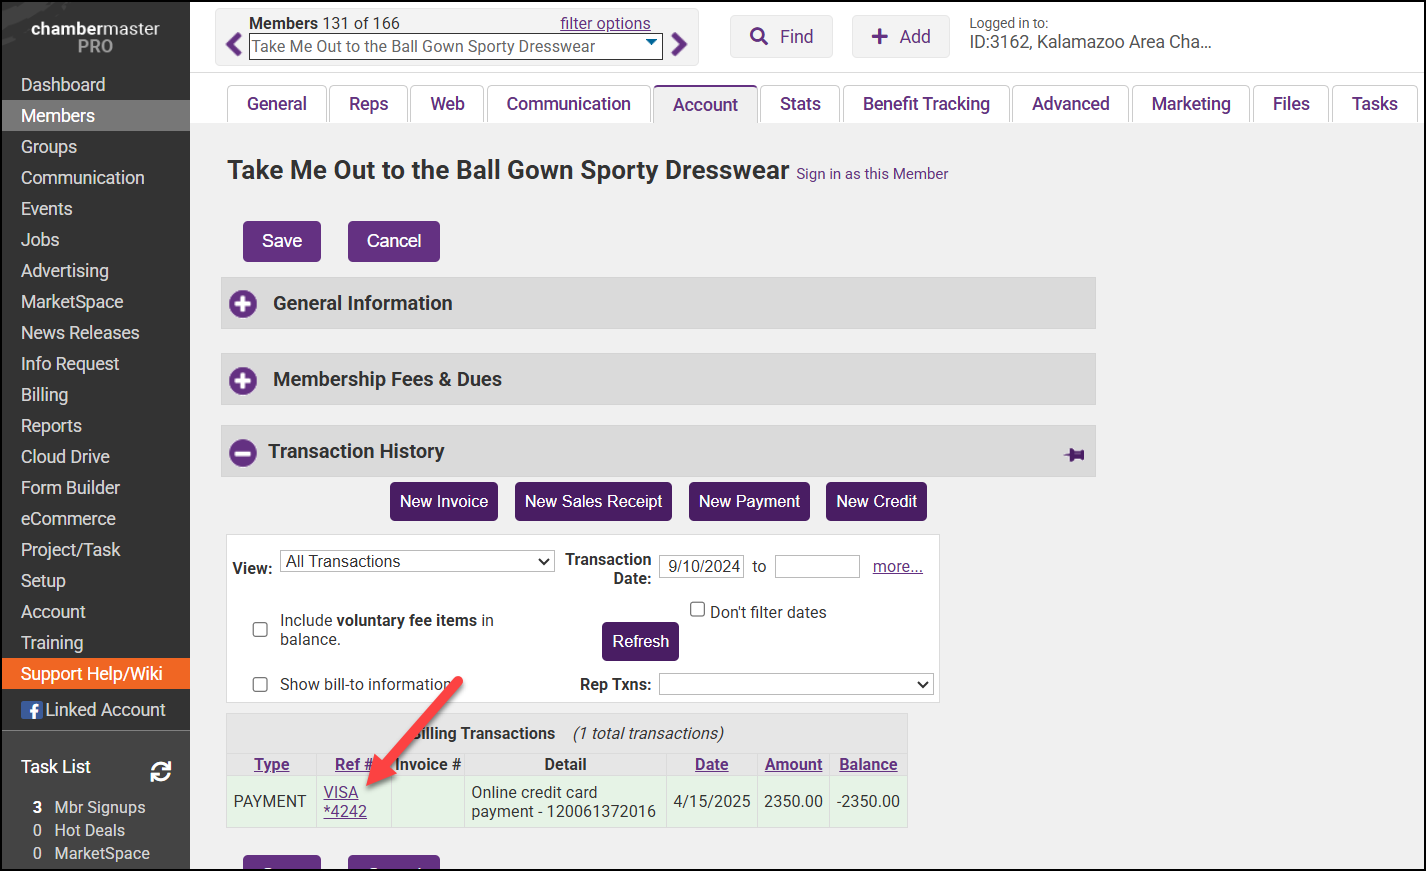Expand Membership Fees & Dues plus icon
Viewport: 1426px width, 871px height.
[x=243, y=380]
